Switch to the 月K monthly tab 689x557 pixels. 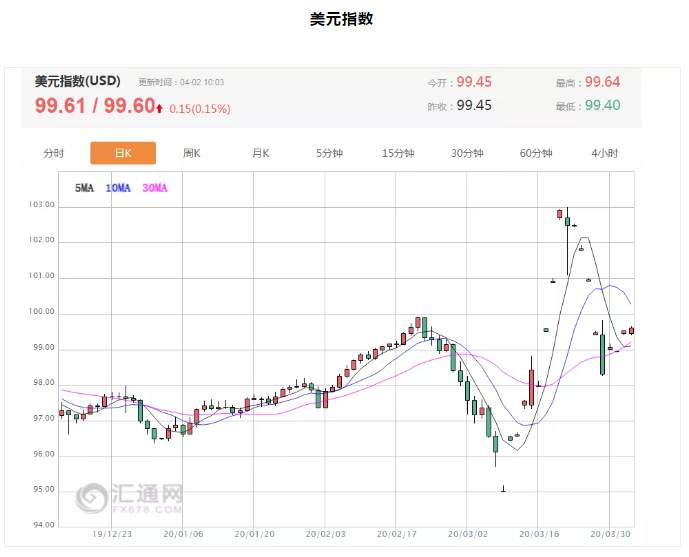[x=261, y=153]
